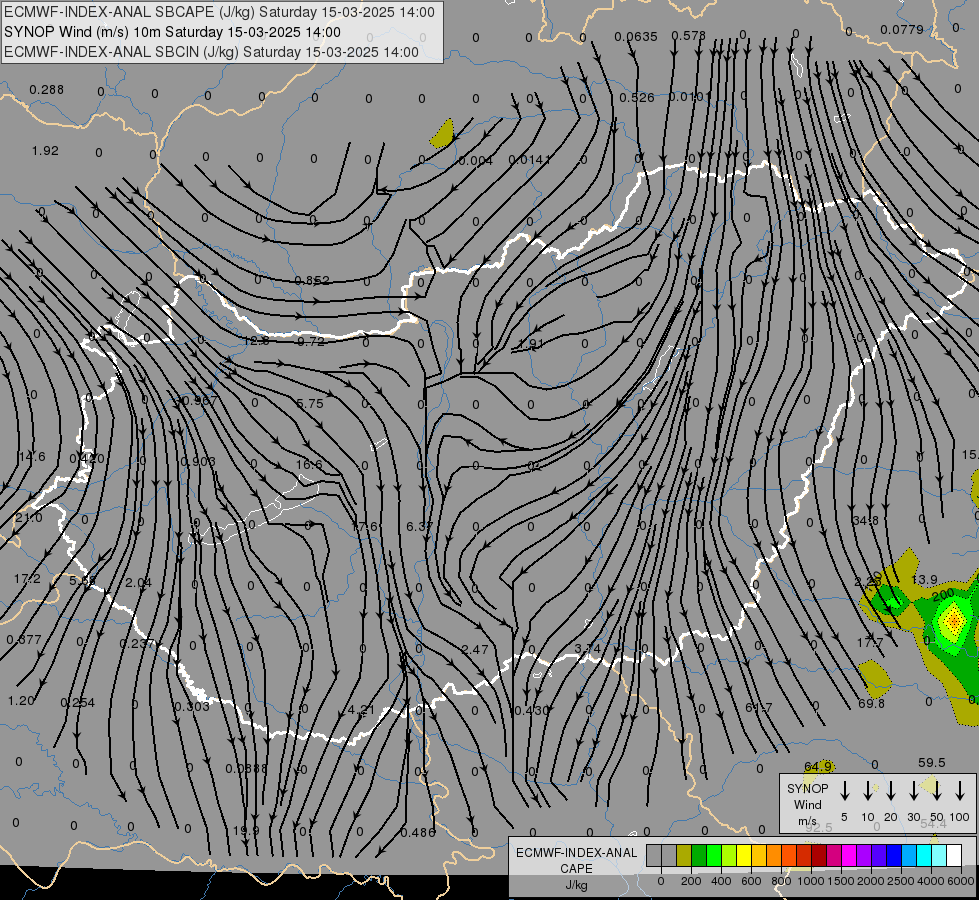Click the '2.47' value on the map

pos(475,650)
